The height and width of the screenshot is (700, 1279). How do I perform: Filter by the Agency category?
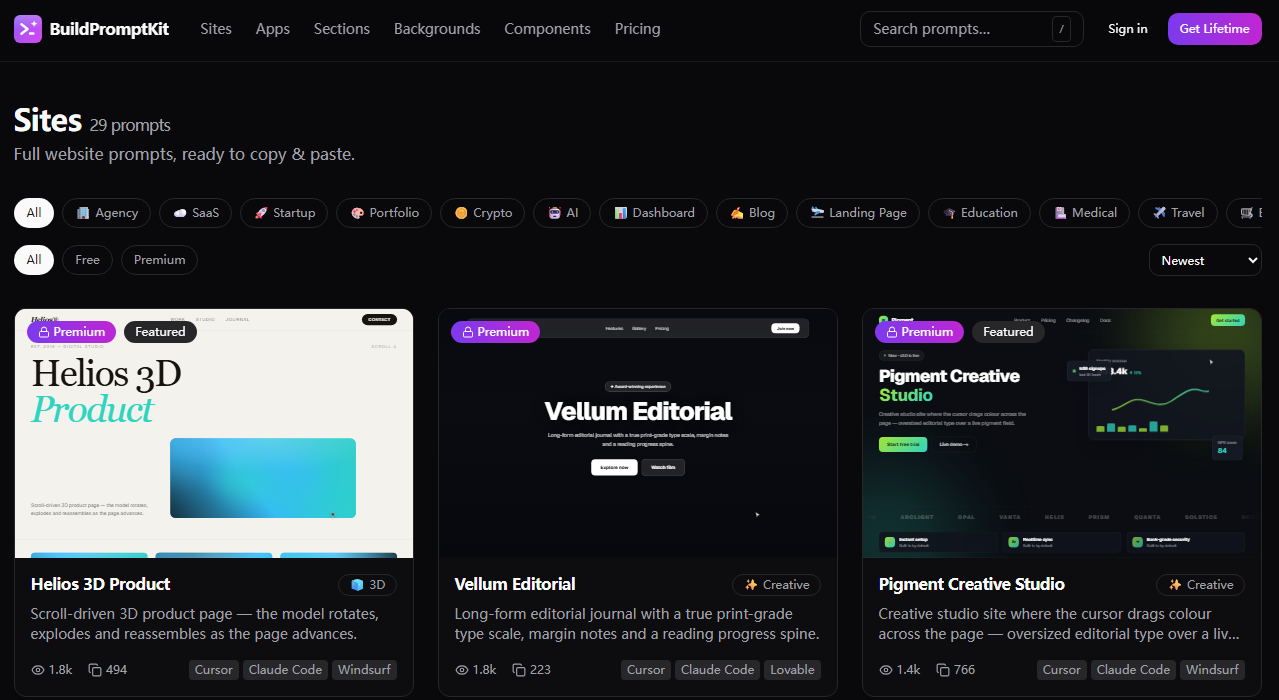pyautogui.click(x=107, y=213)
